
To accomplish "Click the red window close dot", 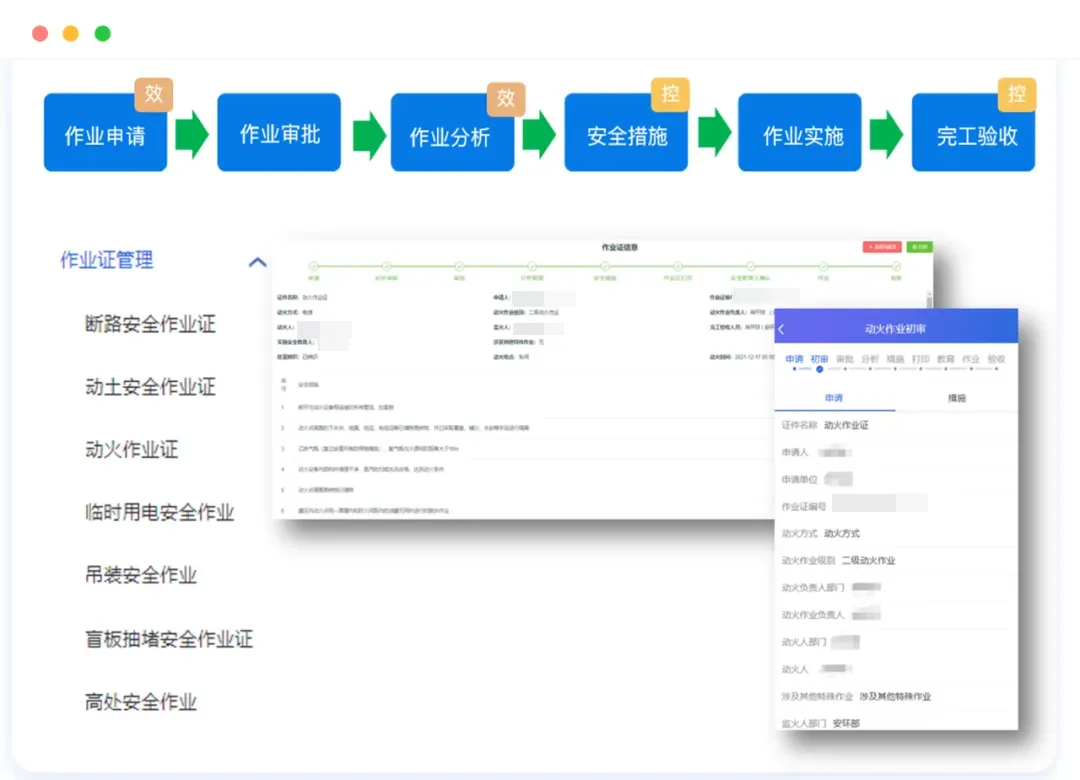I will 40,34.
